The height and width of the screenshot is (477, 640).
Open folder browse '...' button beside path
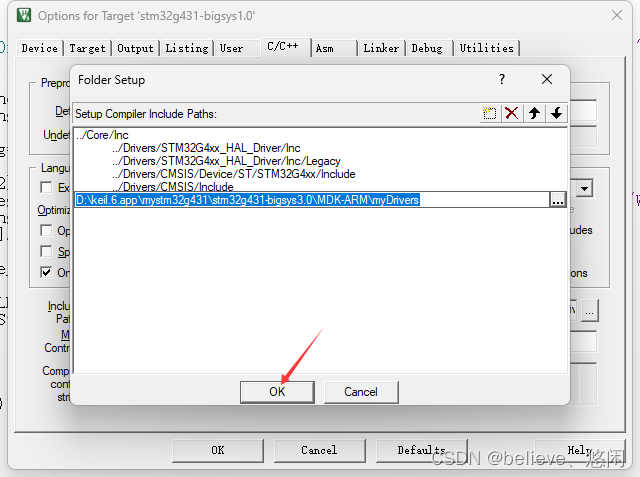[558, 200]
